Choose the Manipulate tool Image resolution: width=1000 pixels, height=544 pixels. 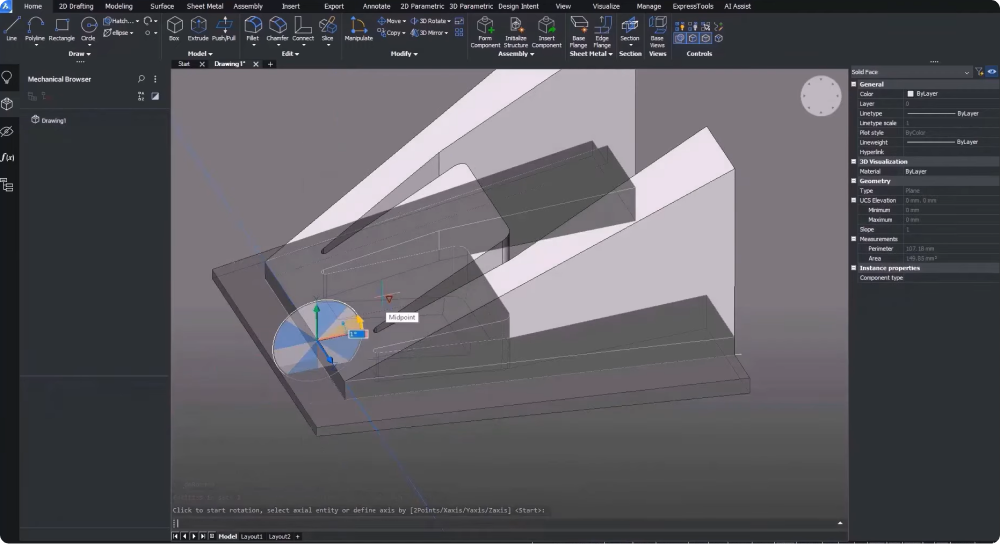click(358, 27)
